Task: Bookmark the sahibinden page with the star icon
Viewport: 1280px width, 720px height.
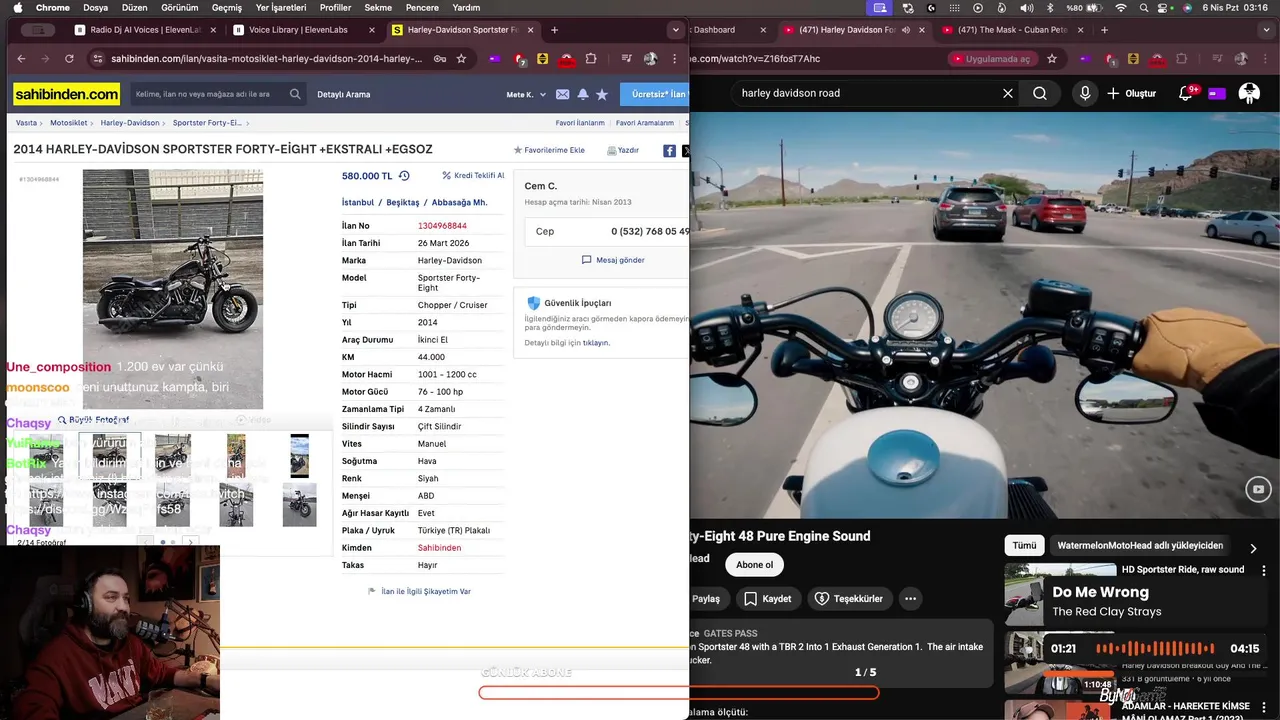Action: click(x=461, y=59)
